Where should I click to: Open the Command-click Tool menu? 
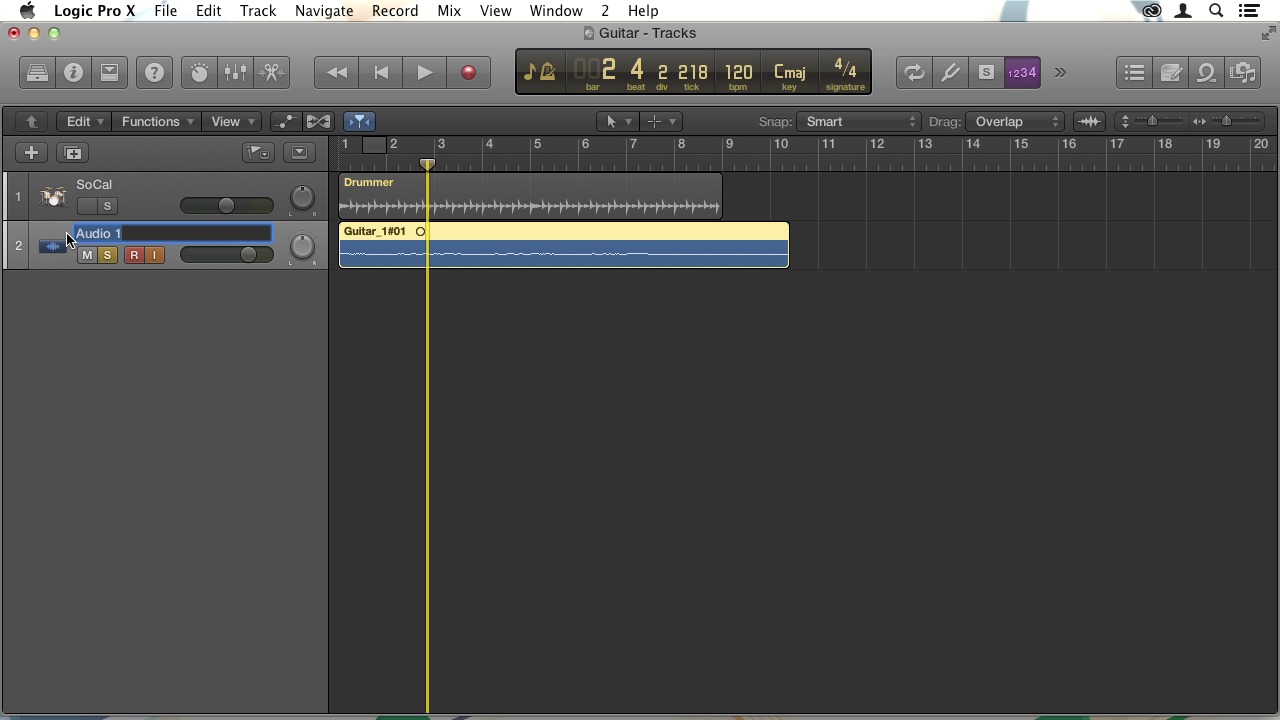660,122
